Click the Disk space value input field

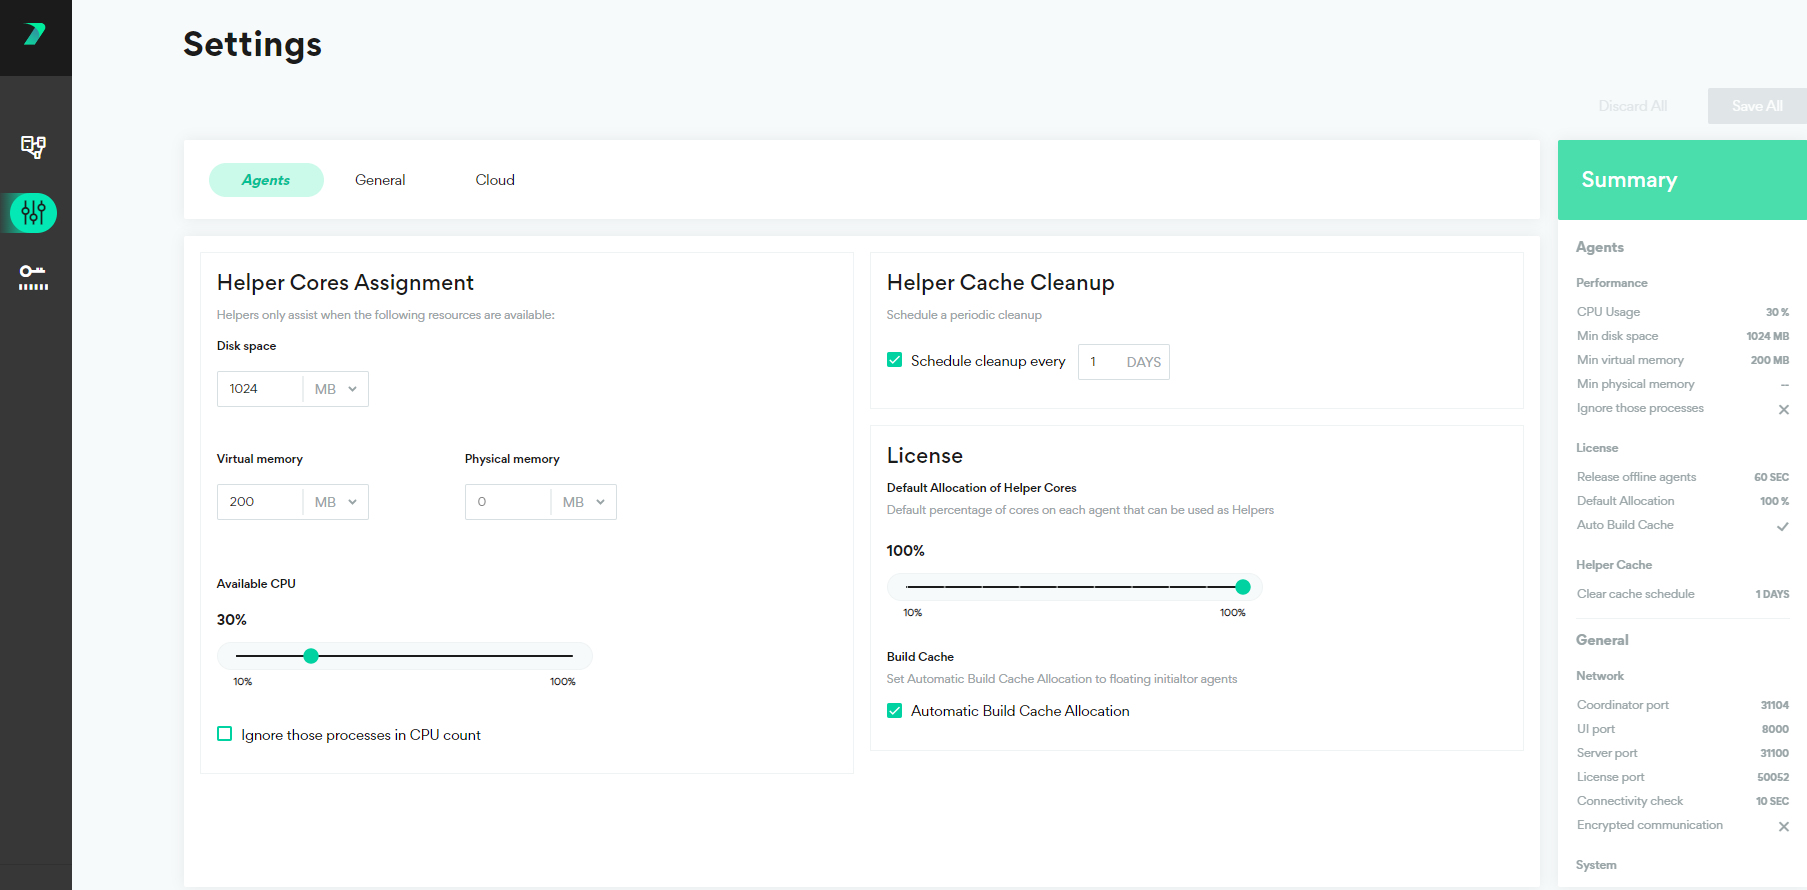[260, 389]
